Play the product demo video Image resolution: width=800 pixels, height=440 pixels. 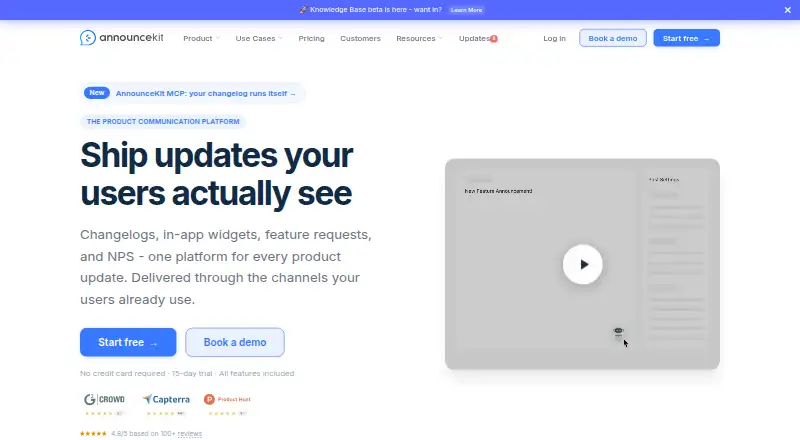click(582, 264)
